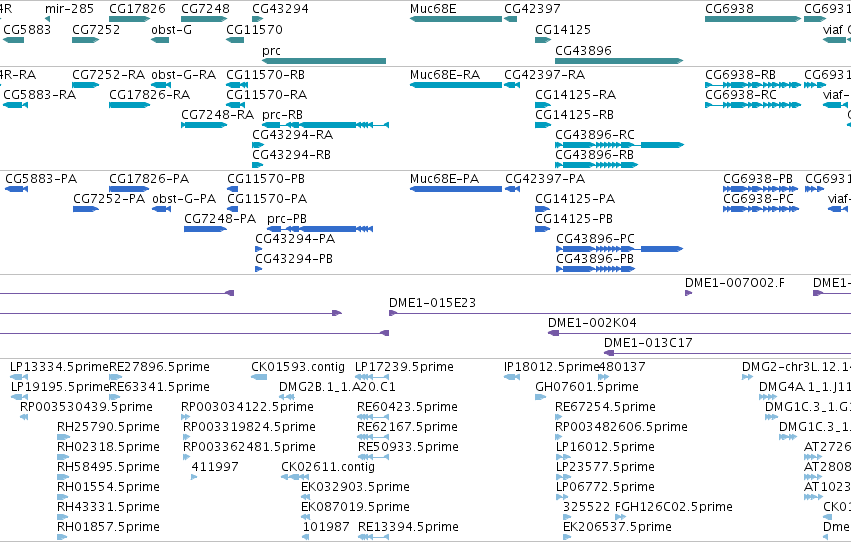
Task: Select the CG43294-RB transcript label
Action: pos(291,155)
